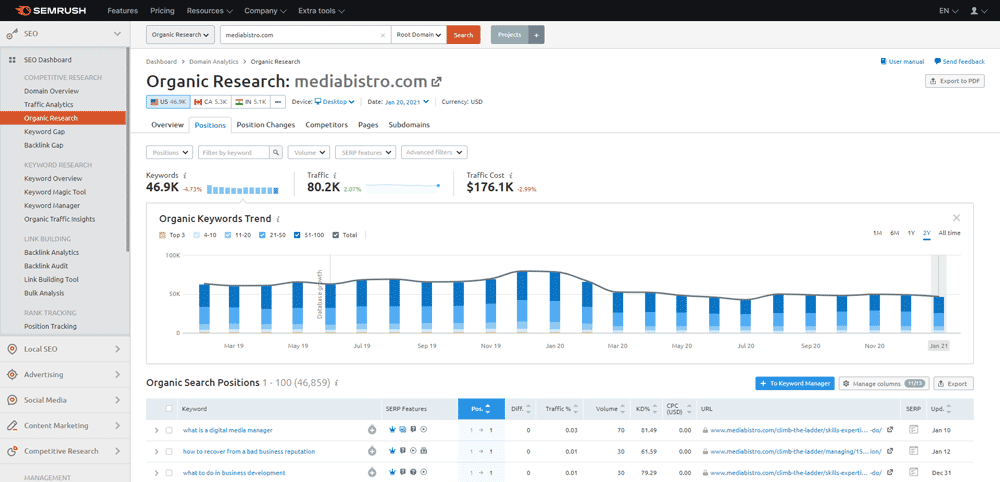
Task: Open User manual link
Action: [x=902, y=62]
